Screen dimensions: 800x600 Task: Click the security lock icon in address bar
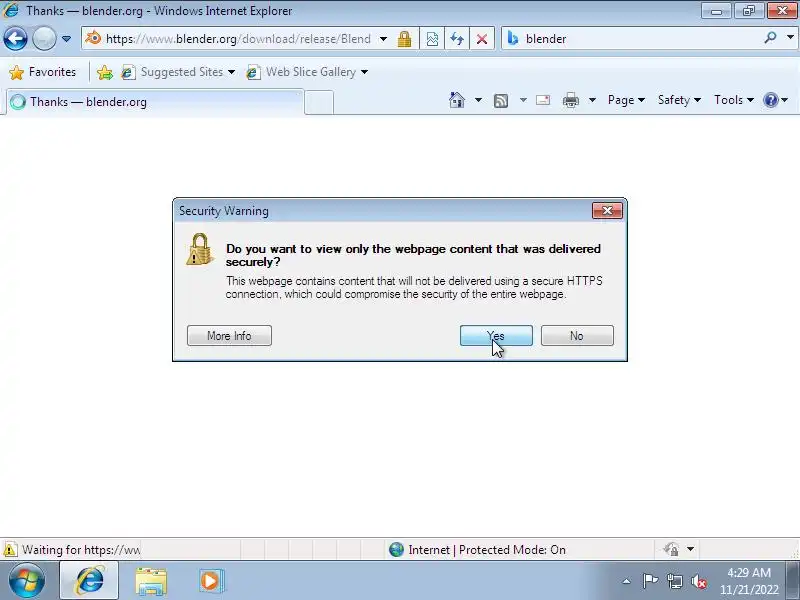405,39
